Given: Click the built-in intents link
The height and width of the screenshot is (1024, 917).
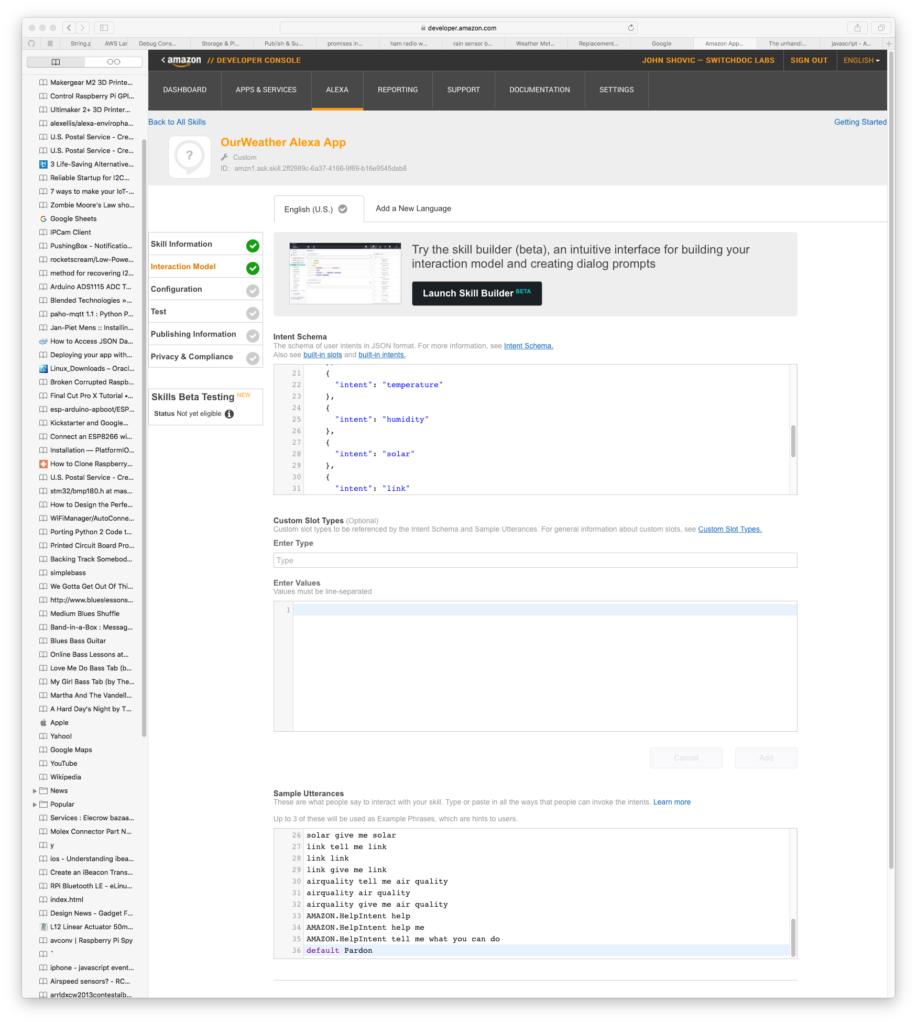Looking at the screenshot, I should tap(381, 355).
